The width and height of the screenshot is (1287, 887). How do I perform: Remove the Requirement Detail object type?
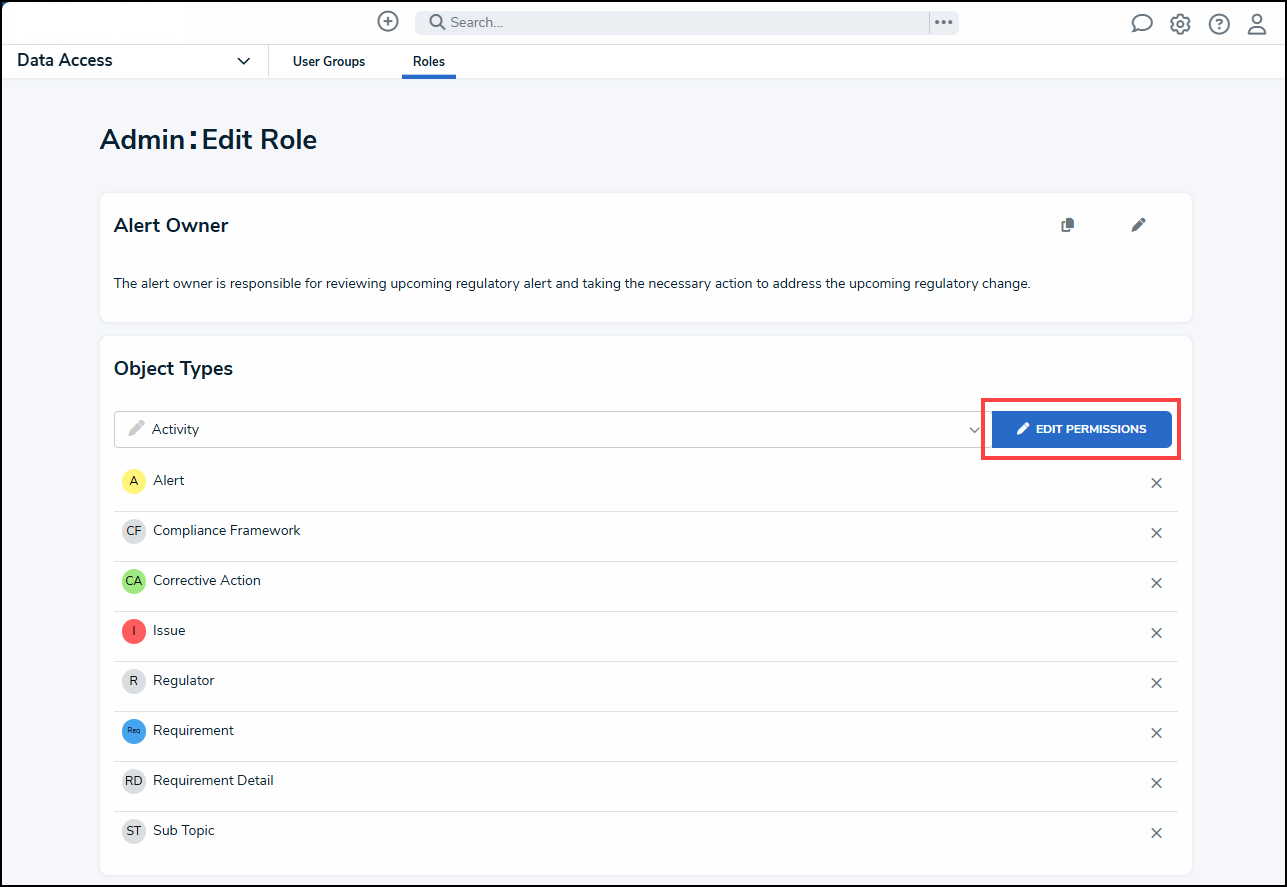click(1156, 783)
